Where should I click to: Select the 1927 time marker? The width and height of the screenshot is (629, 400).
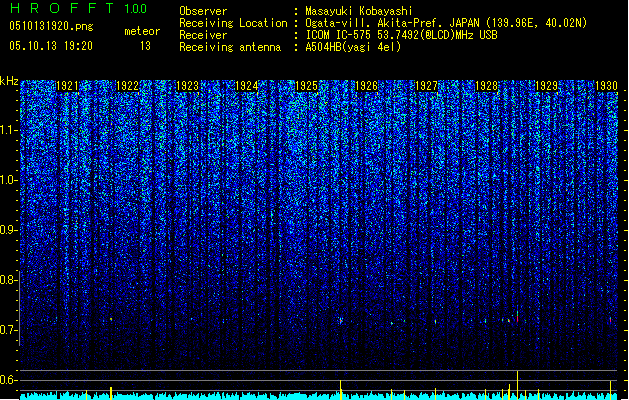[426, 86]
